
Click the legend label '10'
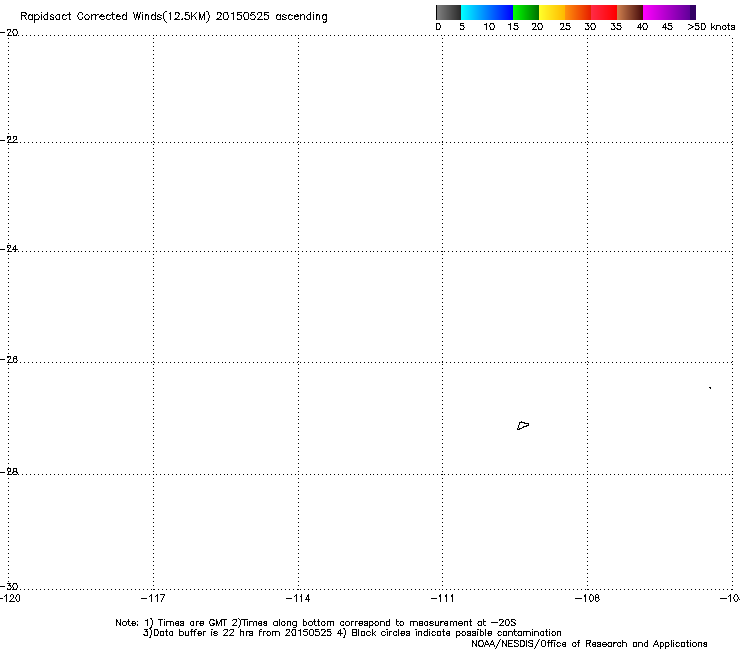click(489, 27)
